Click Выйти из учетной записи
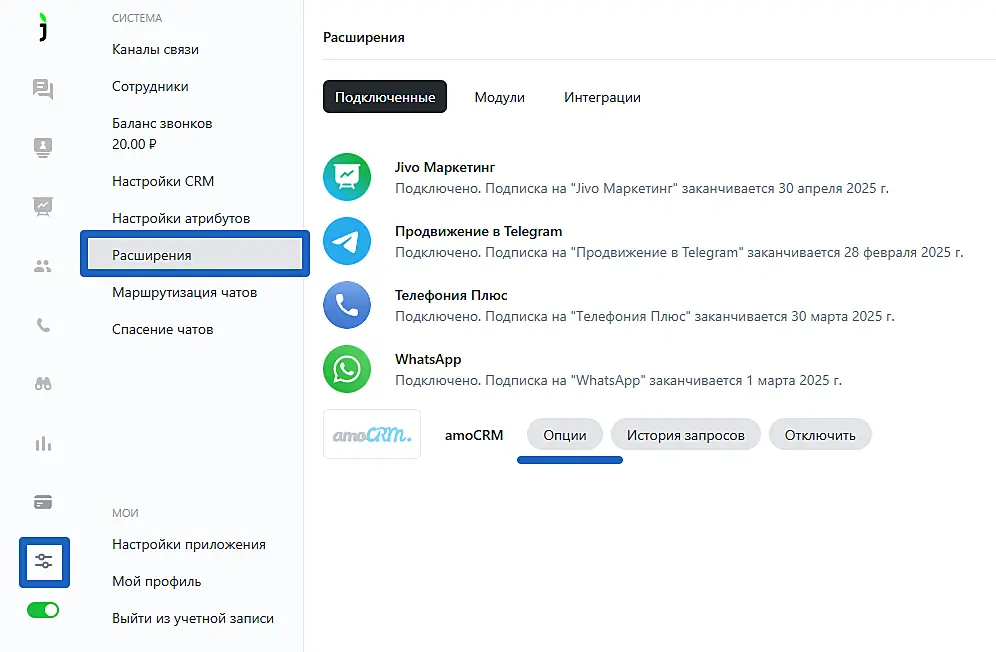Viewport: 996px width, 652px height. tap(193, 618)
